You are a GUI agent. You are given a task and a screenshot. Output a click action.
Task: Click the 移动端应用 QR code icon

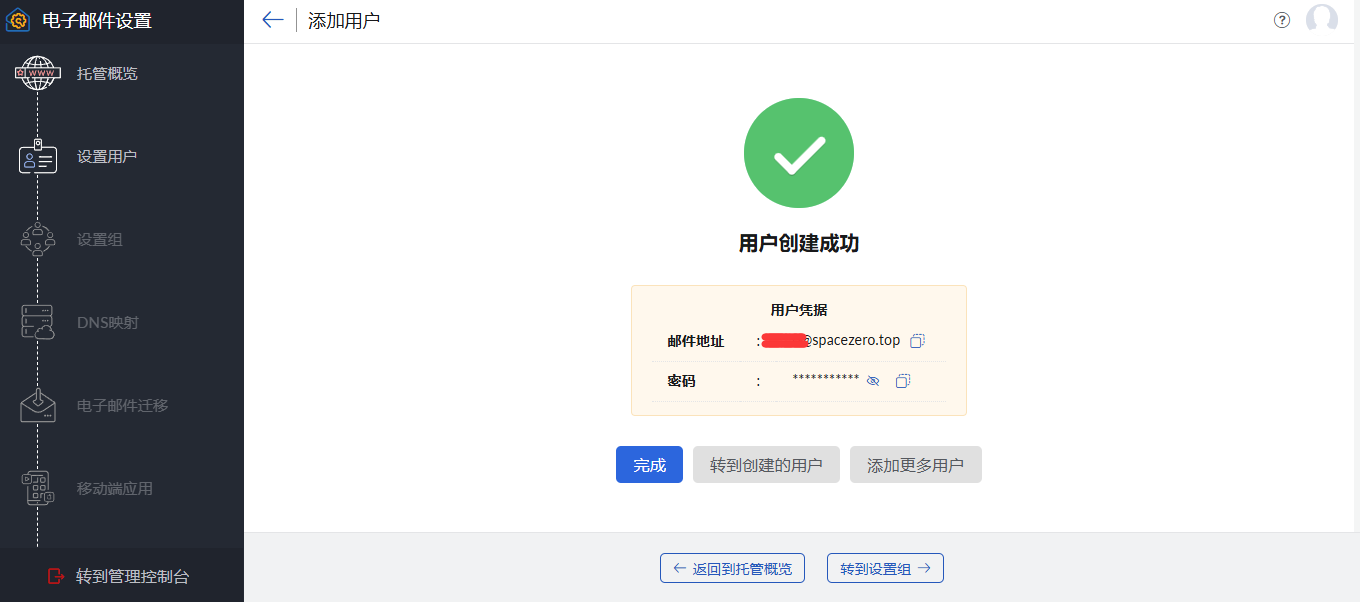point(38,489)
